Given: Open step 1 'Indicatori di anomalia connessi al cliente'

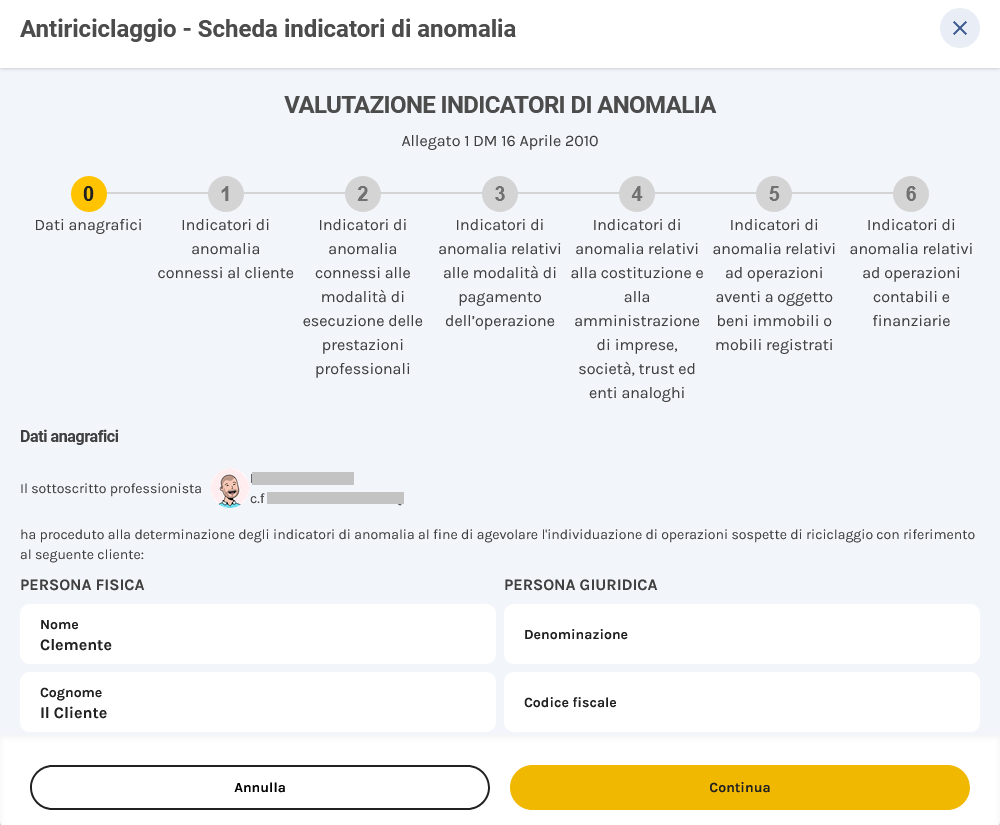Looking at the screenshot, I should (225, 195).
